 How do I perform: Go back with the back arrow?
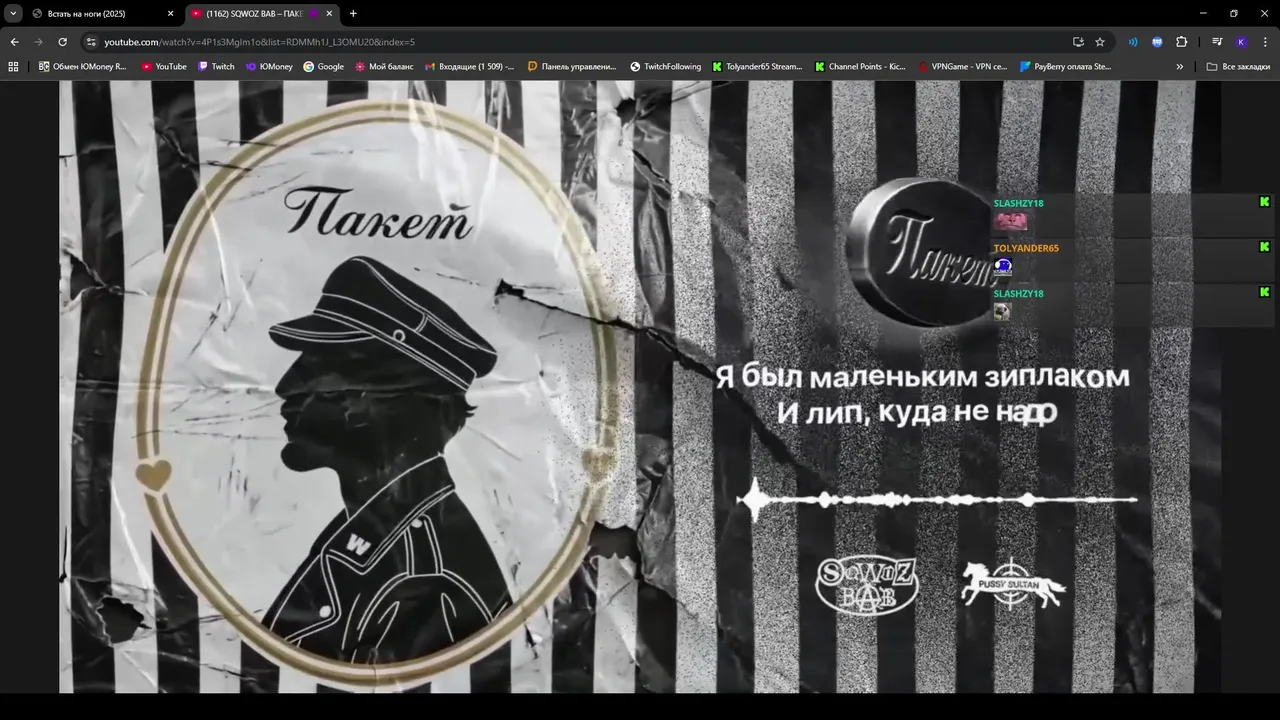(14, 42)
